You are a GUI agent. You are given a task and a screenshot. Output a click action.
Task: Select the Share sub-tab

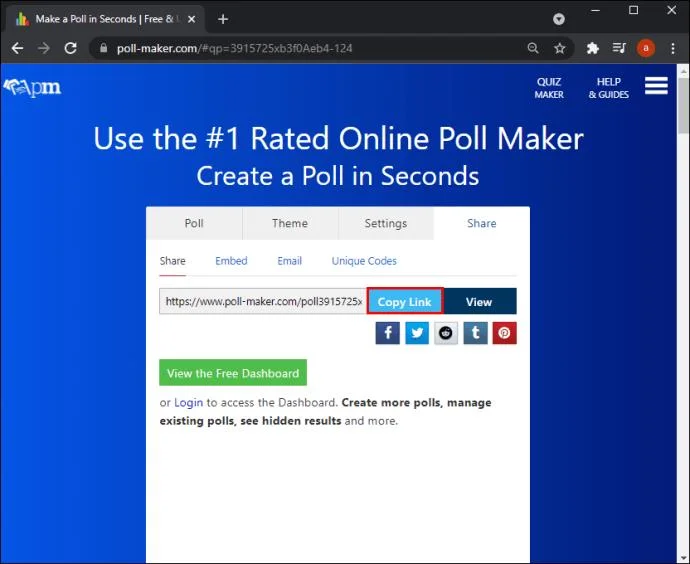tap(172, 261)
